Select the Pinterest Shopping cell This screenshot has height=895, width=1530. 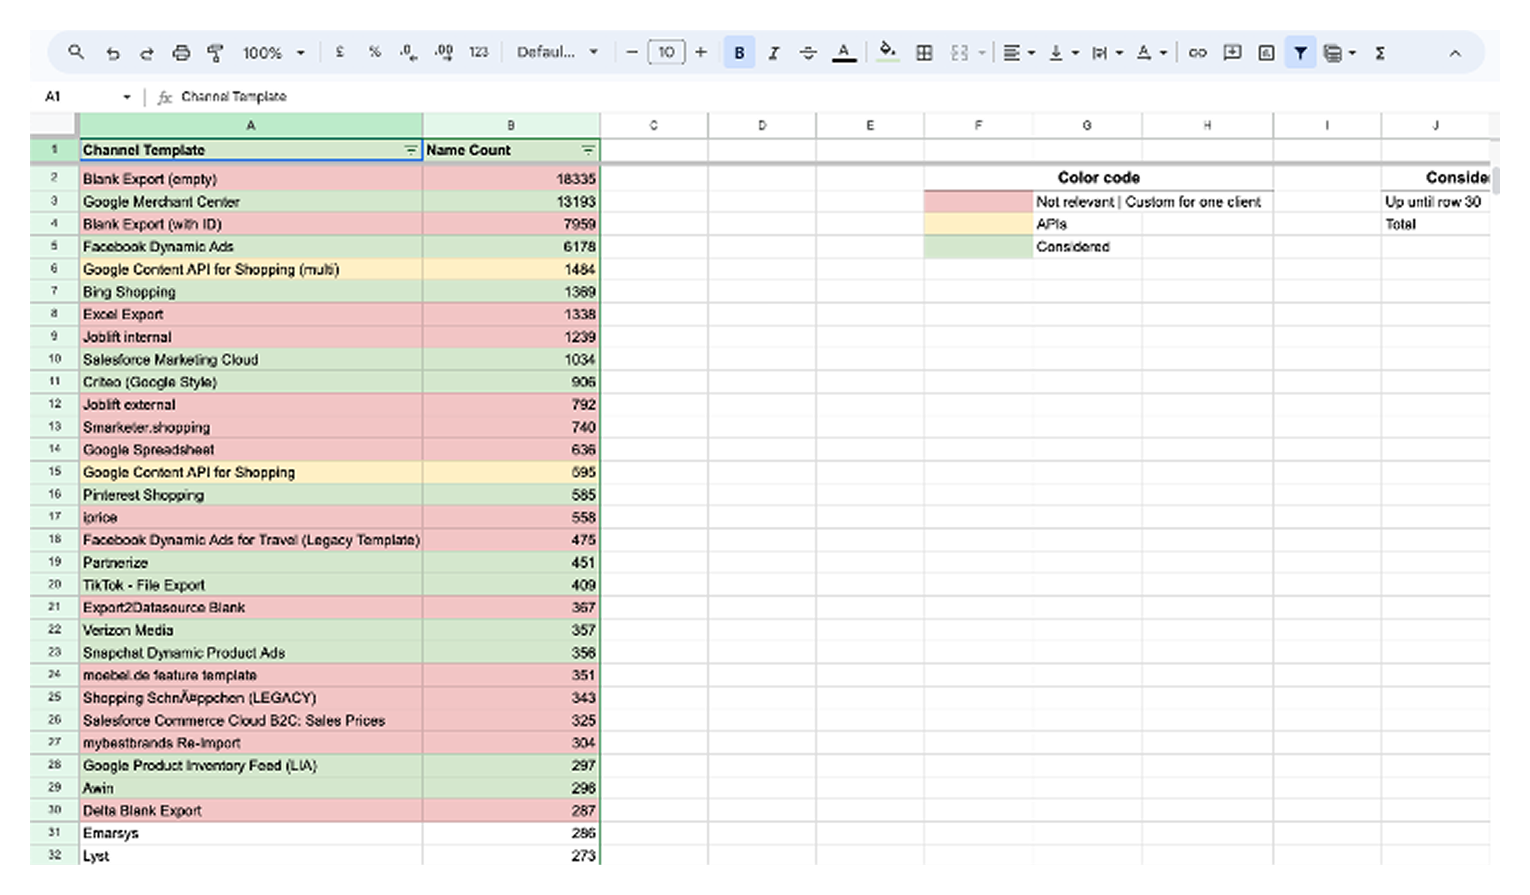pos(251,495)
